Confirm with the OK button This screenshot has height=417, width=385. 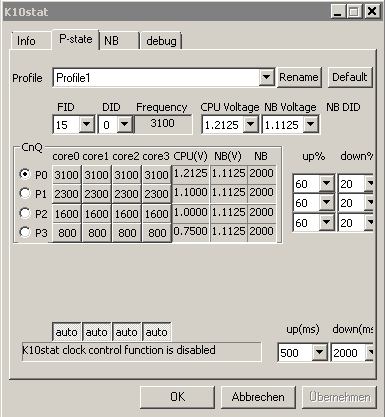(177, 397)
